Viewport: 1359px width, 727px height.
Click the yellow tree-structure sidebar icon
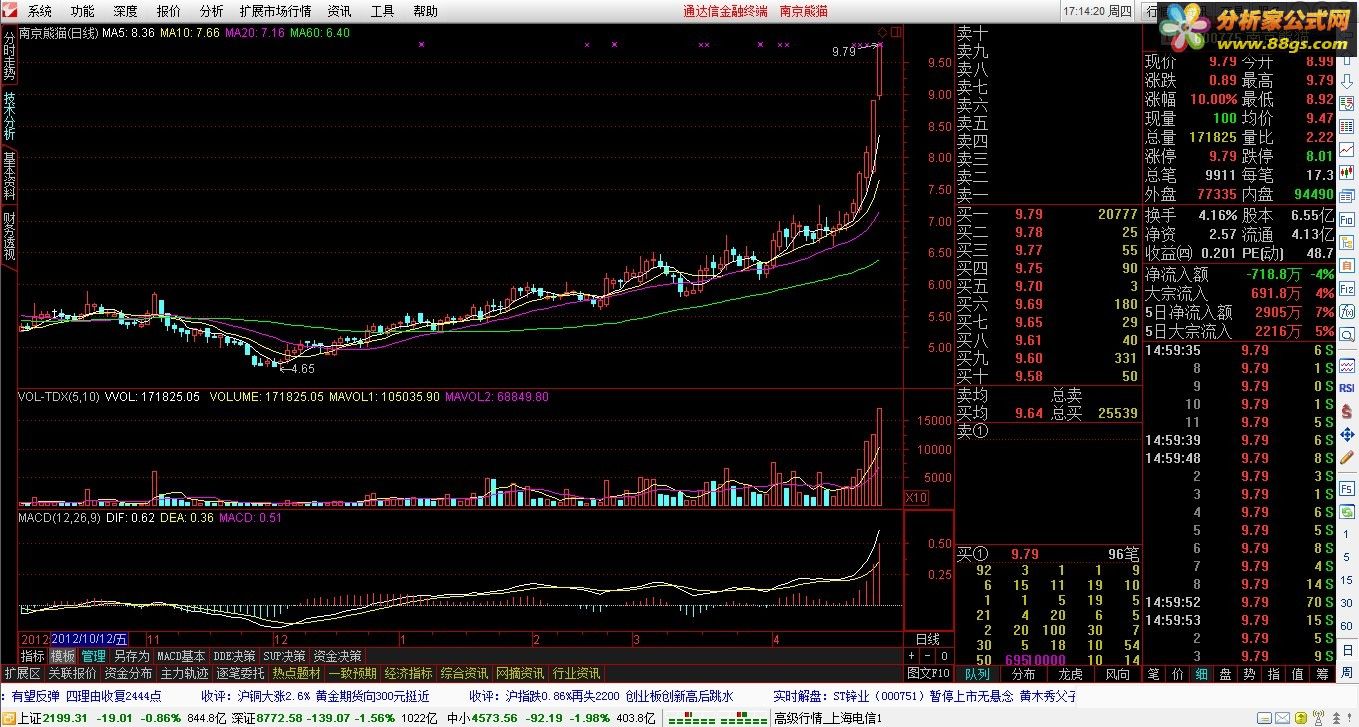click(x=1346, y=242)
